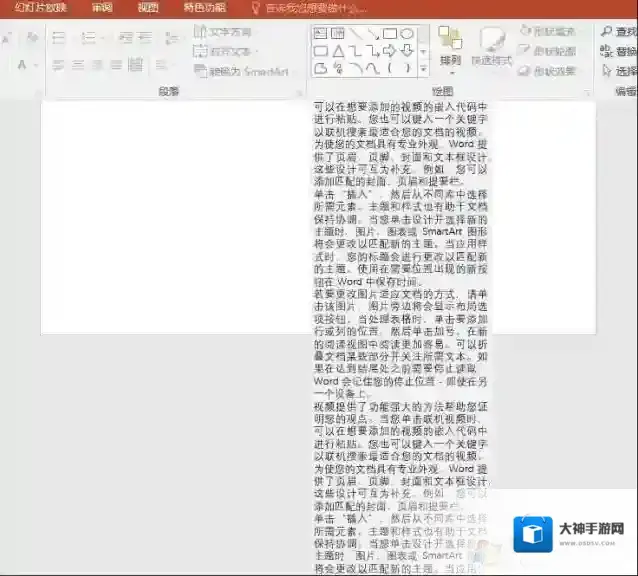Image resolution: width=638 pixels, height=576 pixels.
Task: Select the triangle shape
Action: (x=338, y=51)
